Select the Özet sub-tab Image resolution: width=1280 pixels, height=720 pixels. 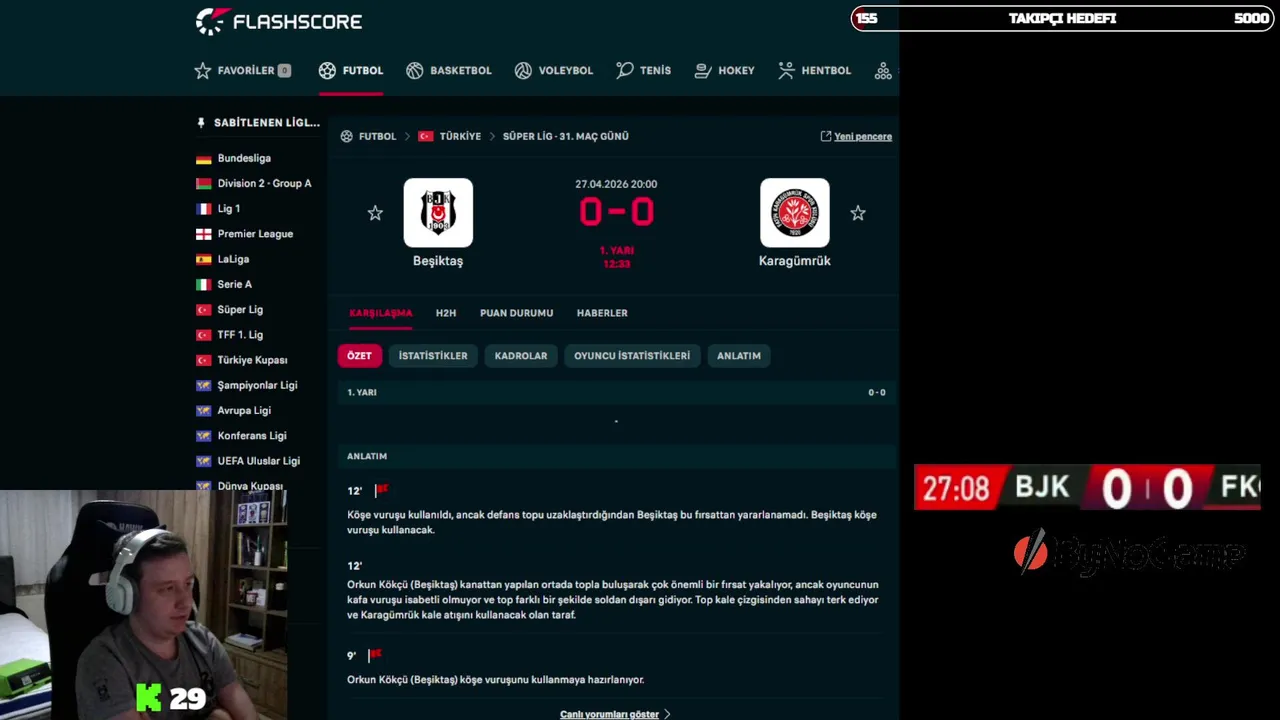359,356
